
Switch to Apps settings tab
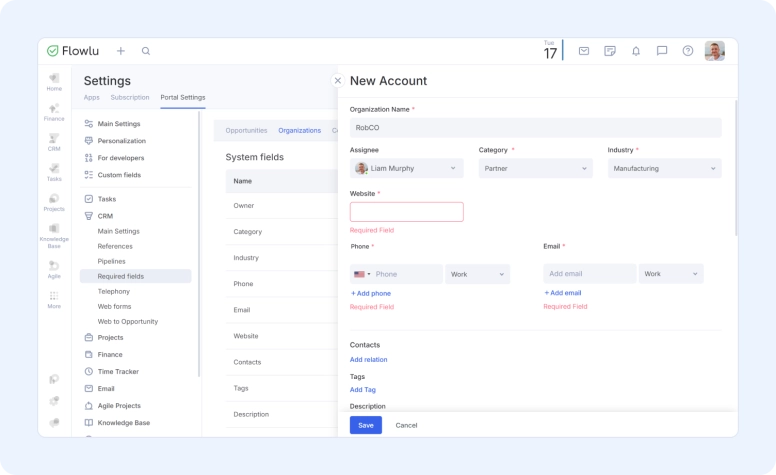[92, 97]
